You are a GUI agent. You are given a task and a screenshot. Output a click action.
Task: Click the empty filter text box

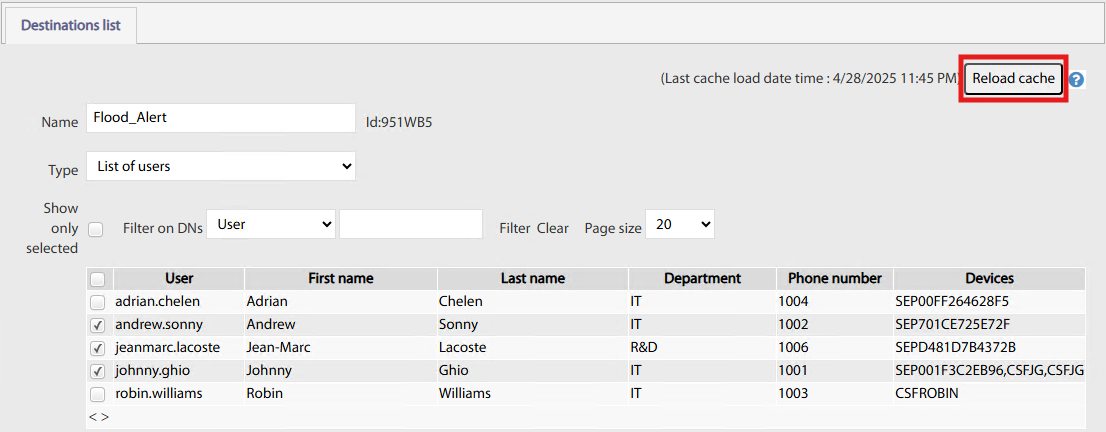coord(411,225)
